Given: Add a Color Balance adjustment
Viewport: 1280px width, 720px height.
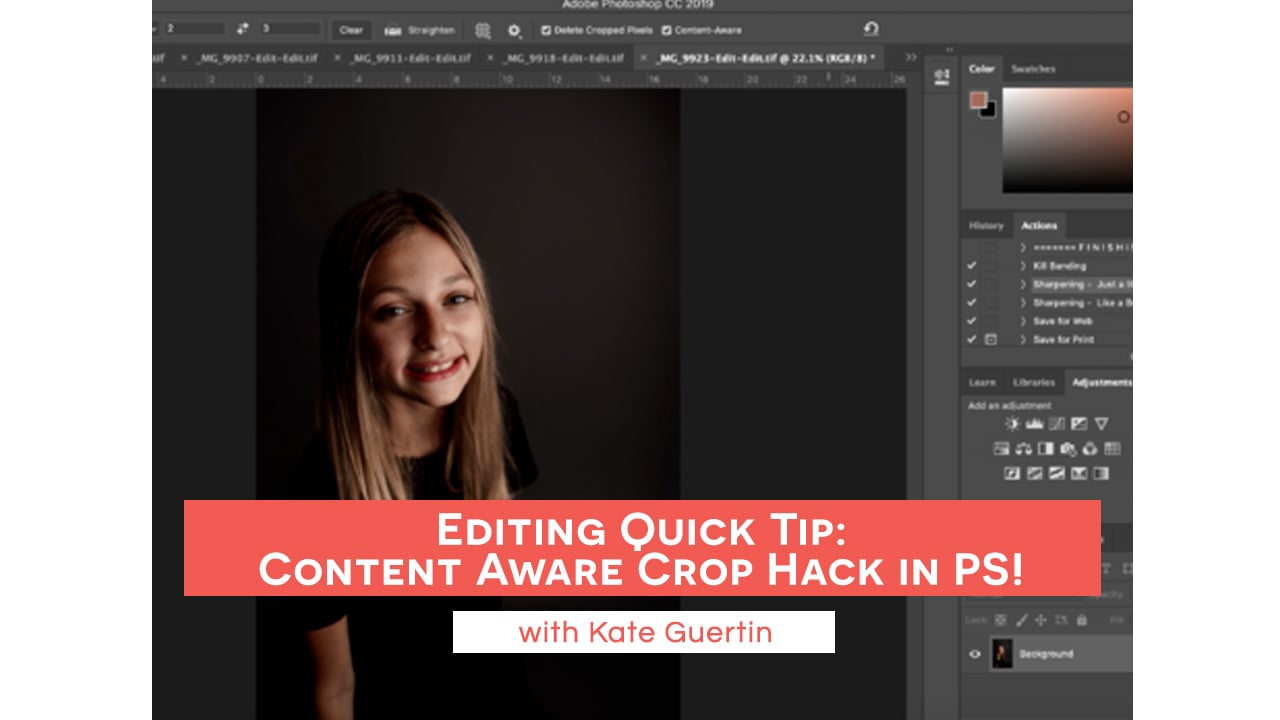Looking at the screenshot, I should 1023,449.
